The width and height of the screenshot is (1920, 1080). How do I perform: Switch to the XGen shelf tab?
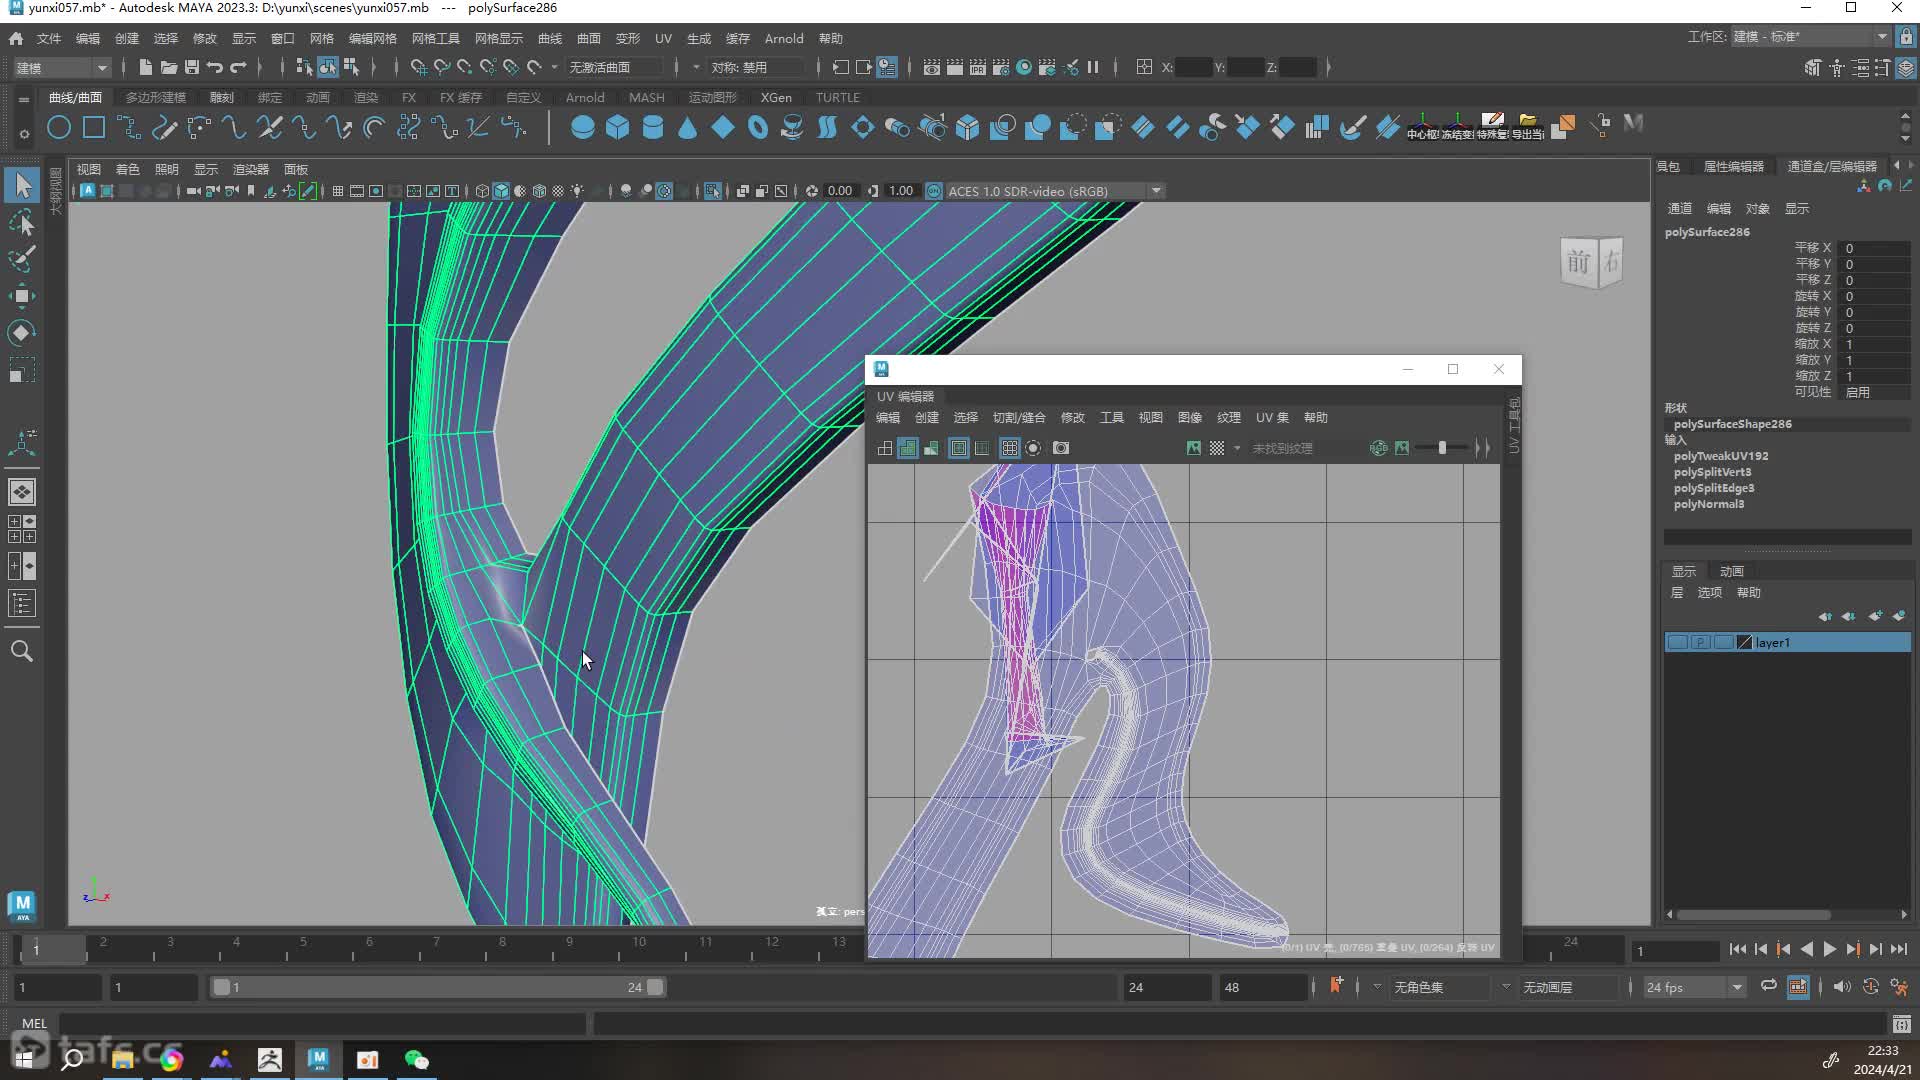(776, 97)
